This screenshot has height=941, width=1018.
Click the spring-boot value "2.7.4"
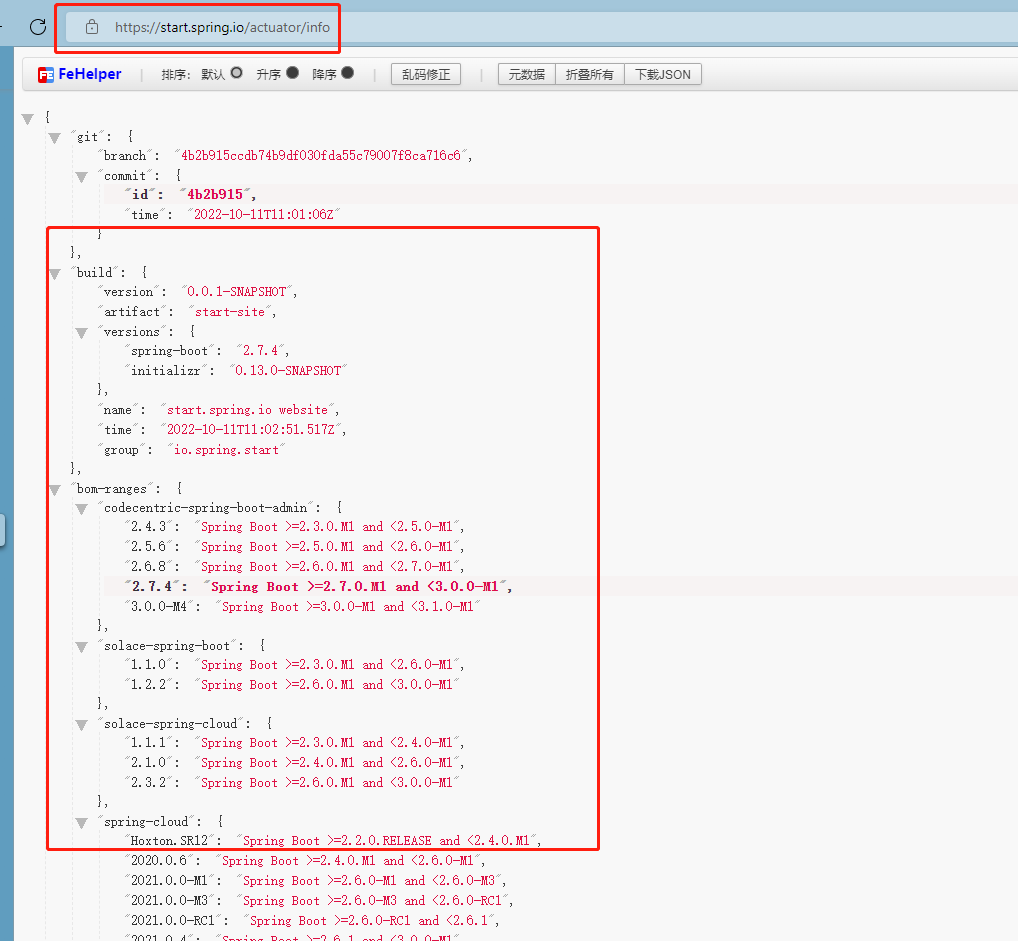[260, 351]
